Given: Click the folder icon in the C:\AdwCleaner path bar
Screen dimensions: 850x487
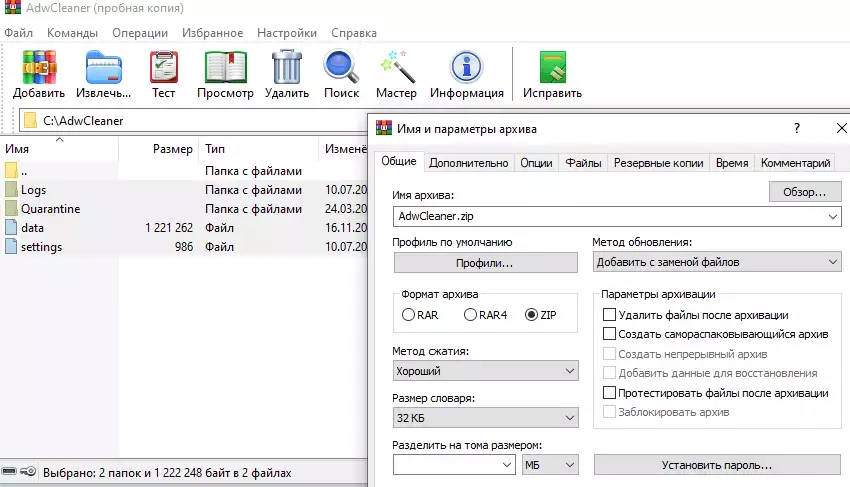Looking at the screenshot, I should (30, 120).
